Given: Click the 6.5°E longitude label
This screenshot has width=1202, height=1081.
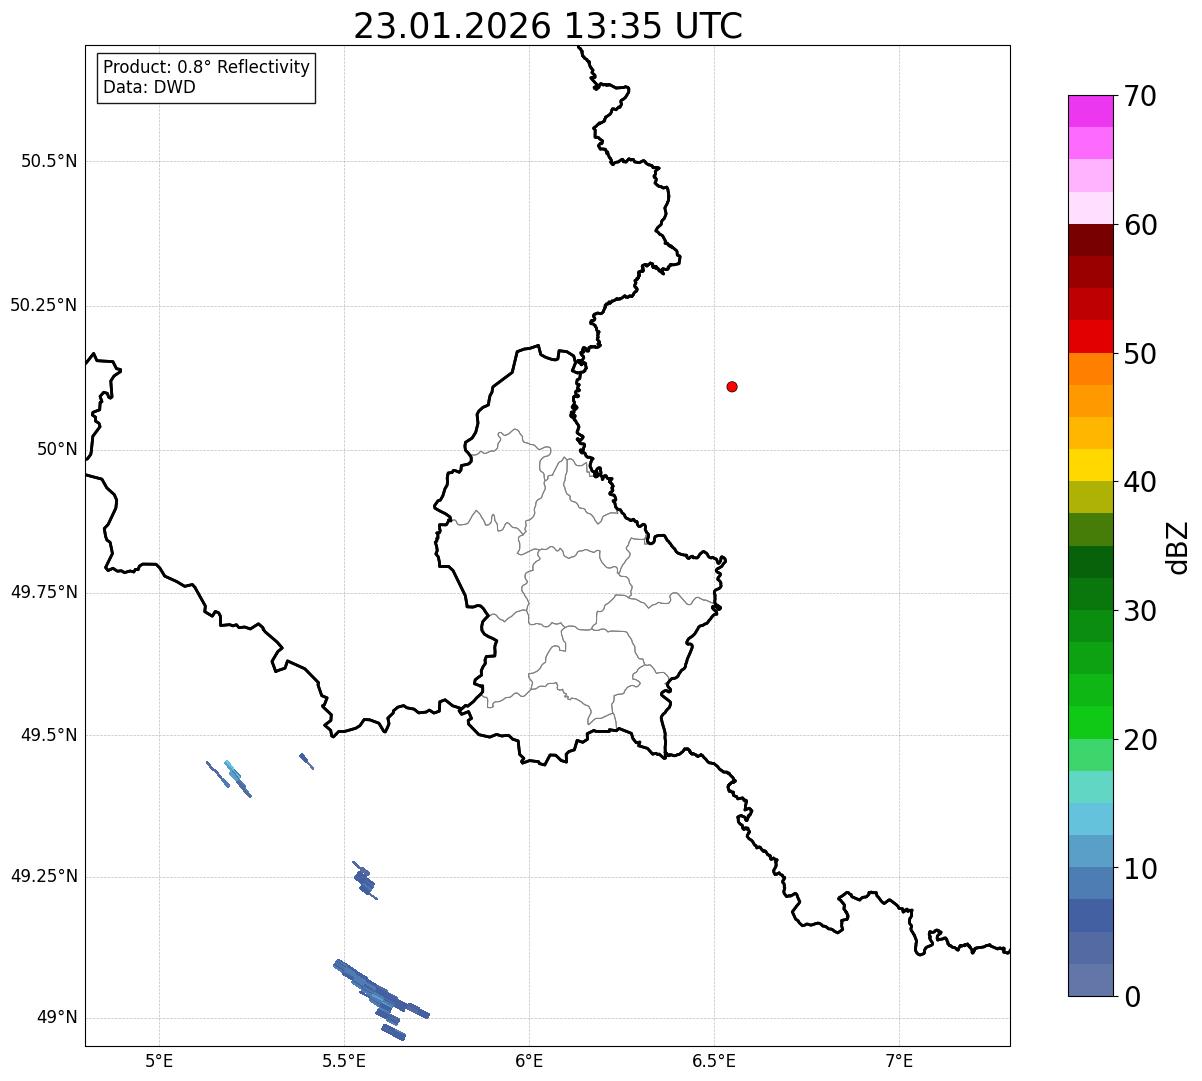Looking at the screenshot, I should 714,1060.
